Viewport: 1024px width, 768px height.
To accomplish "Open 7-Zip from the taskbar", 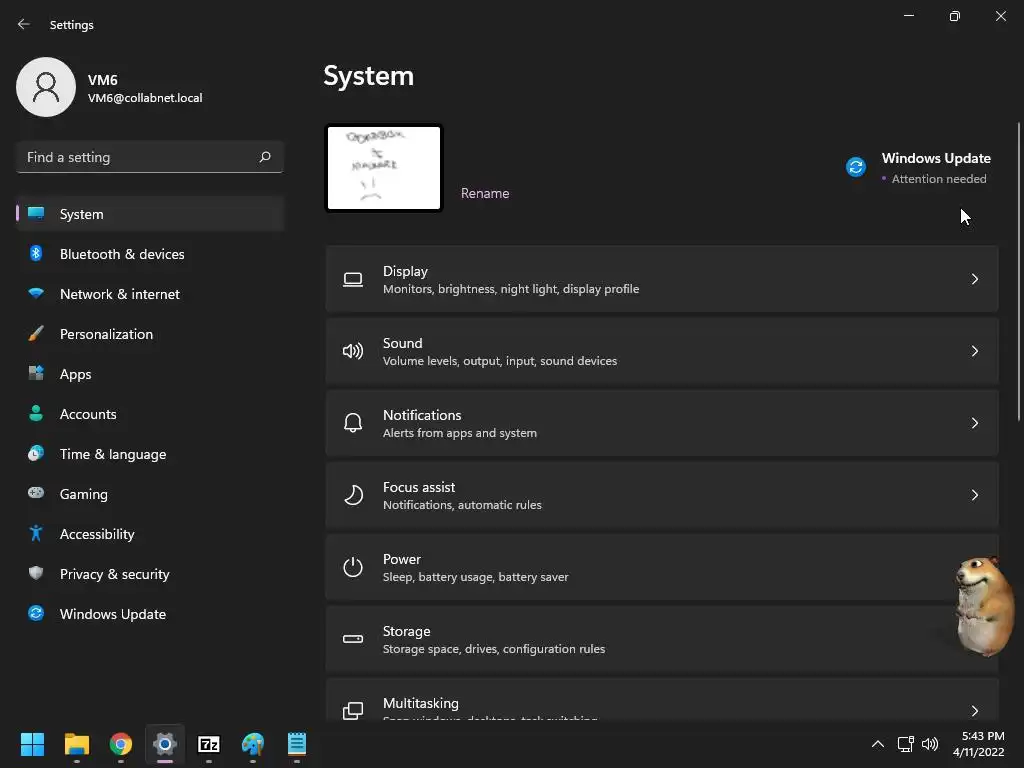I will pos(208,744).
